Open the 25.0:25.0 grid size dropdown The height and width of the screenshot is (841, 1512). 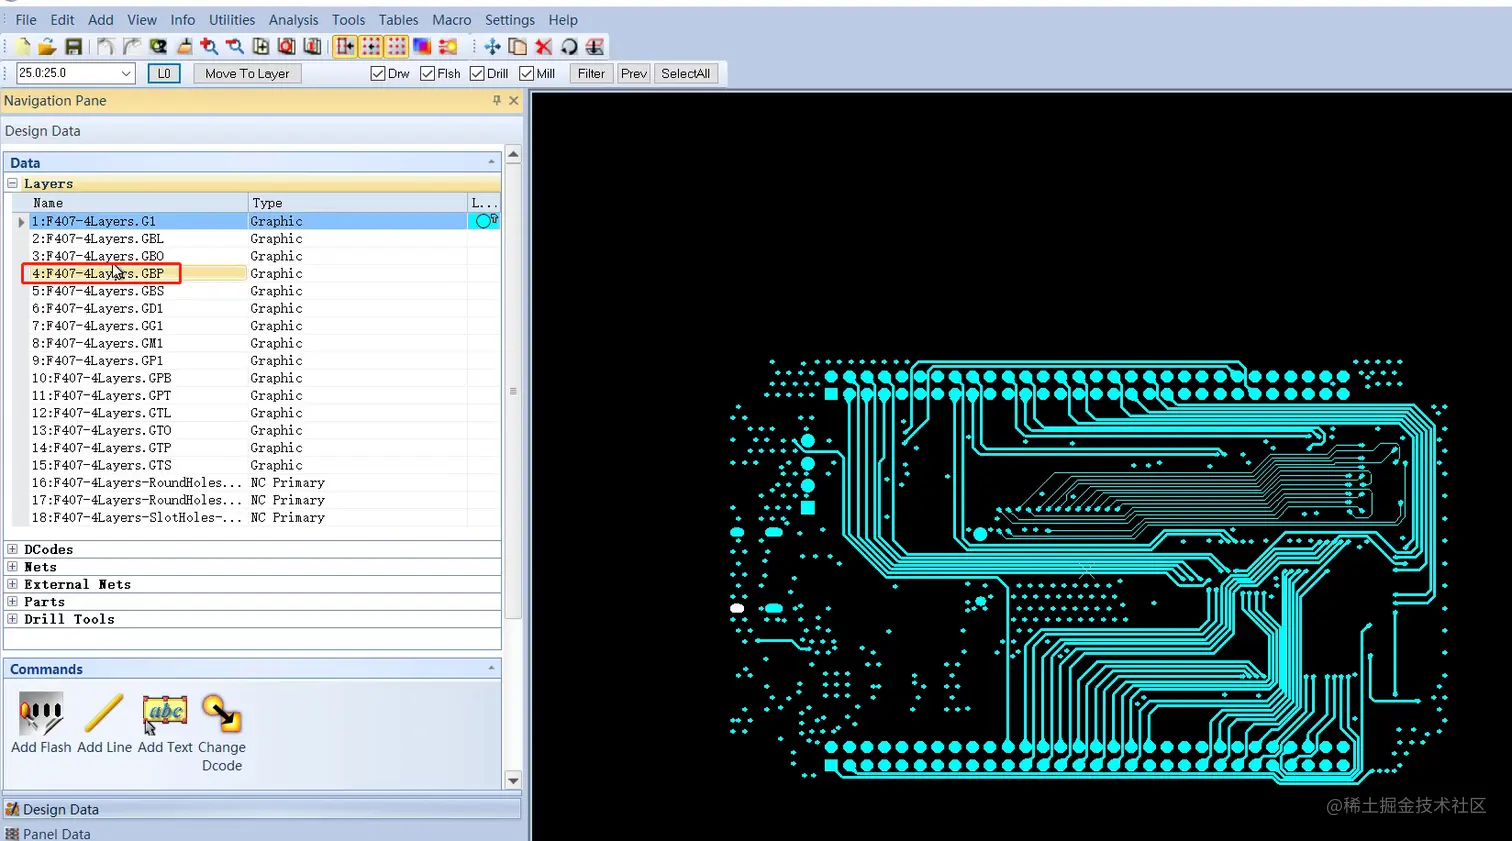point(126,73)
